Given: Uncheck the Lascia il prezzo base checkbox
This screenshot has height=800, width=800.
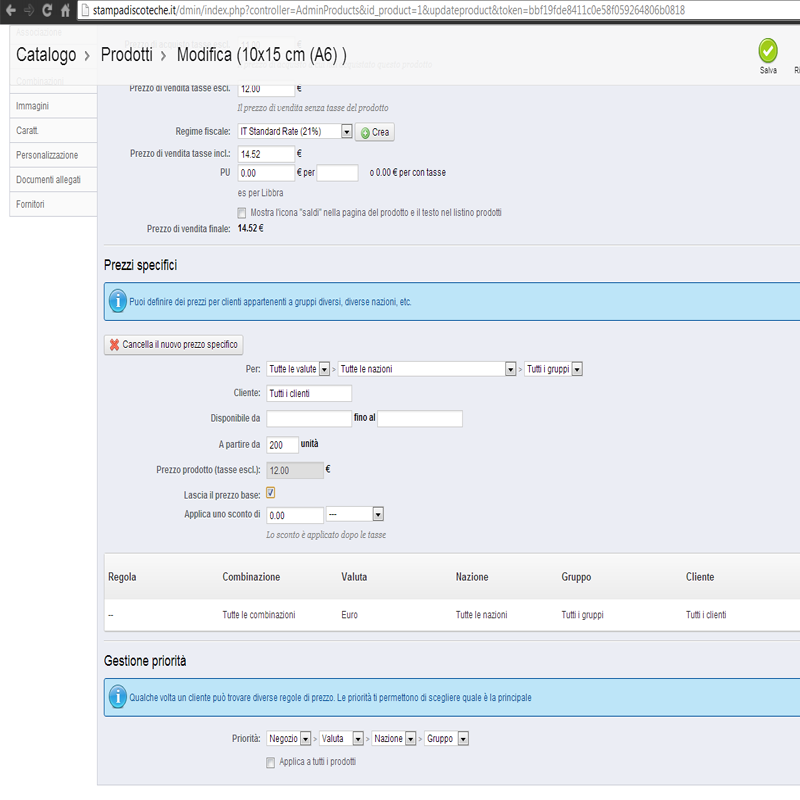Looking at the screenshot, I should (x=270, y=493).
